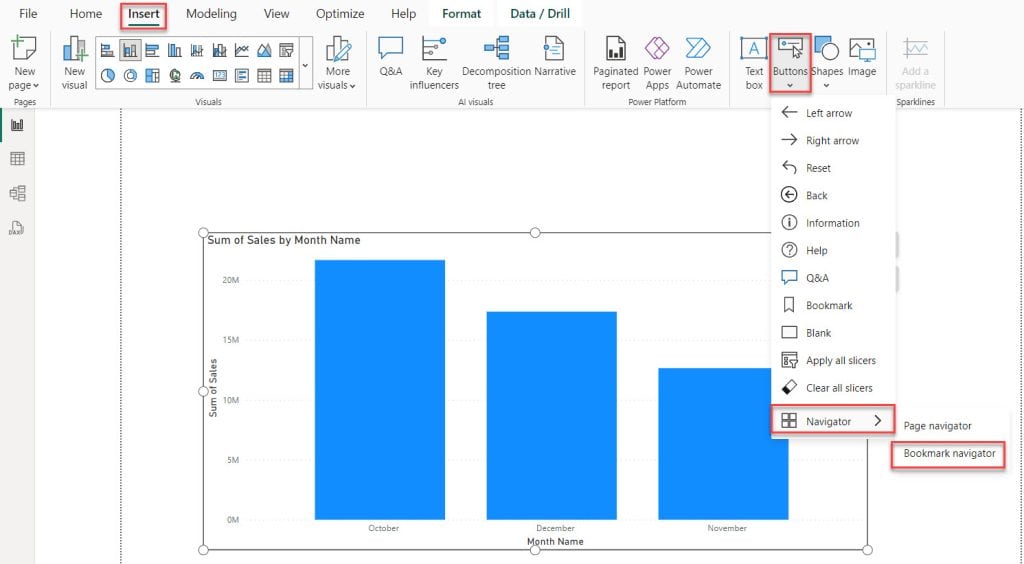This screenshot has height=564, width=1024.
Task: Choose Right arrow button from menu
Action: point(833,140)
